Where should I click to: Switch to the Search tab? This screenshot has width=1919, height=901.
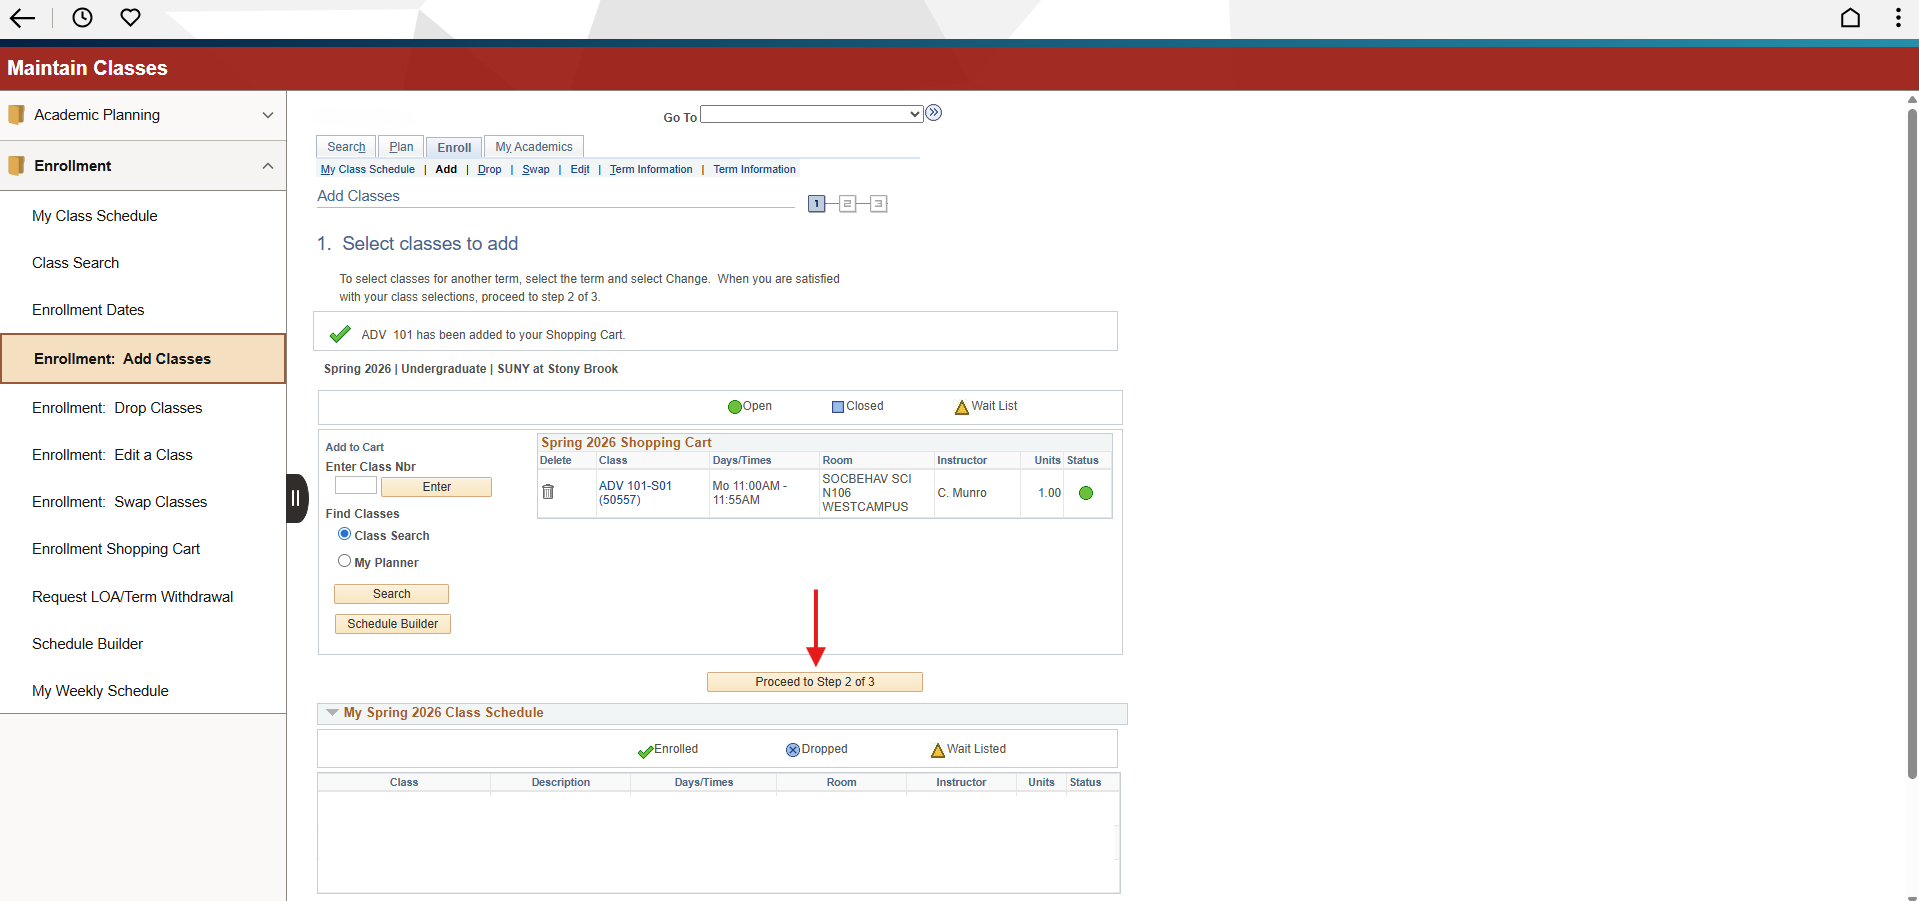(346, 147)
